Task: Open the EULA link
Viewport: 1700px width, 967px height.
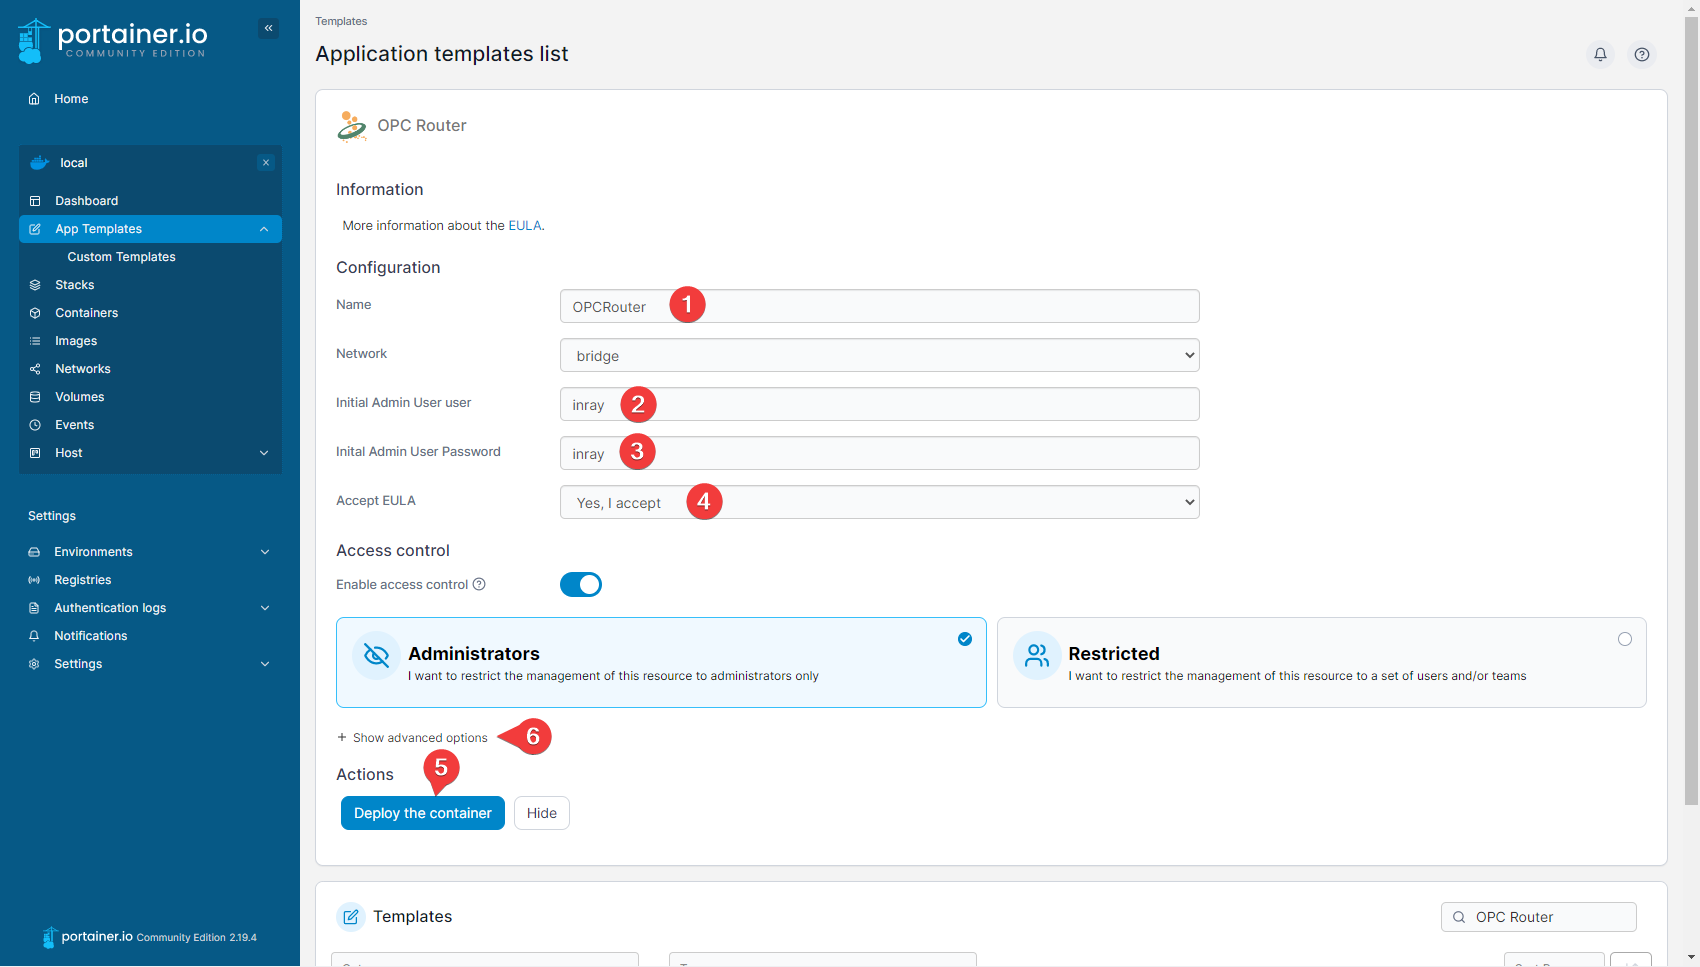Action: tap(524, 226)
